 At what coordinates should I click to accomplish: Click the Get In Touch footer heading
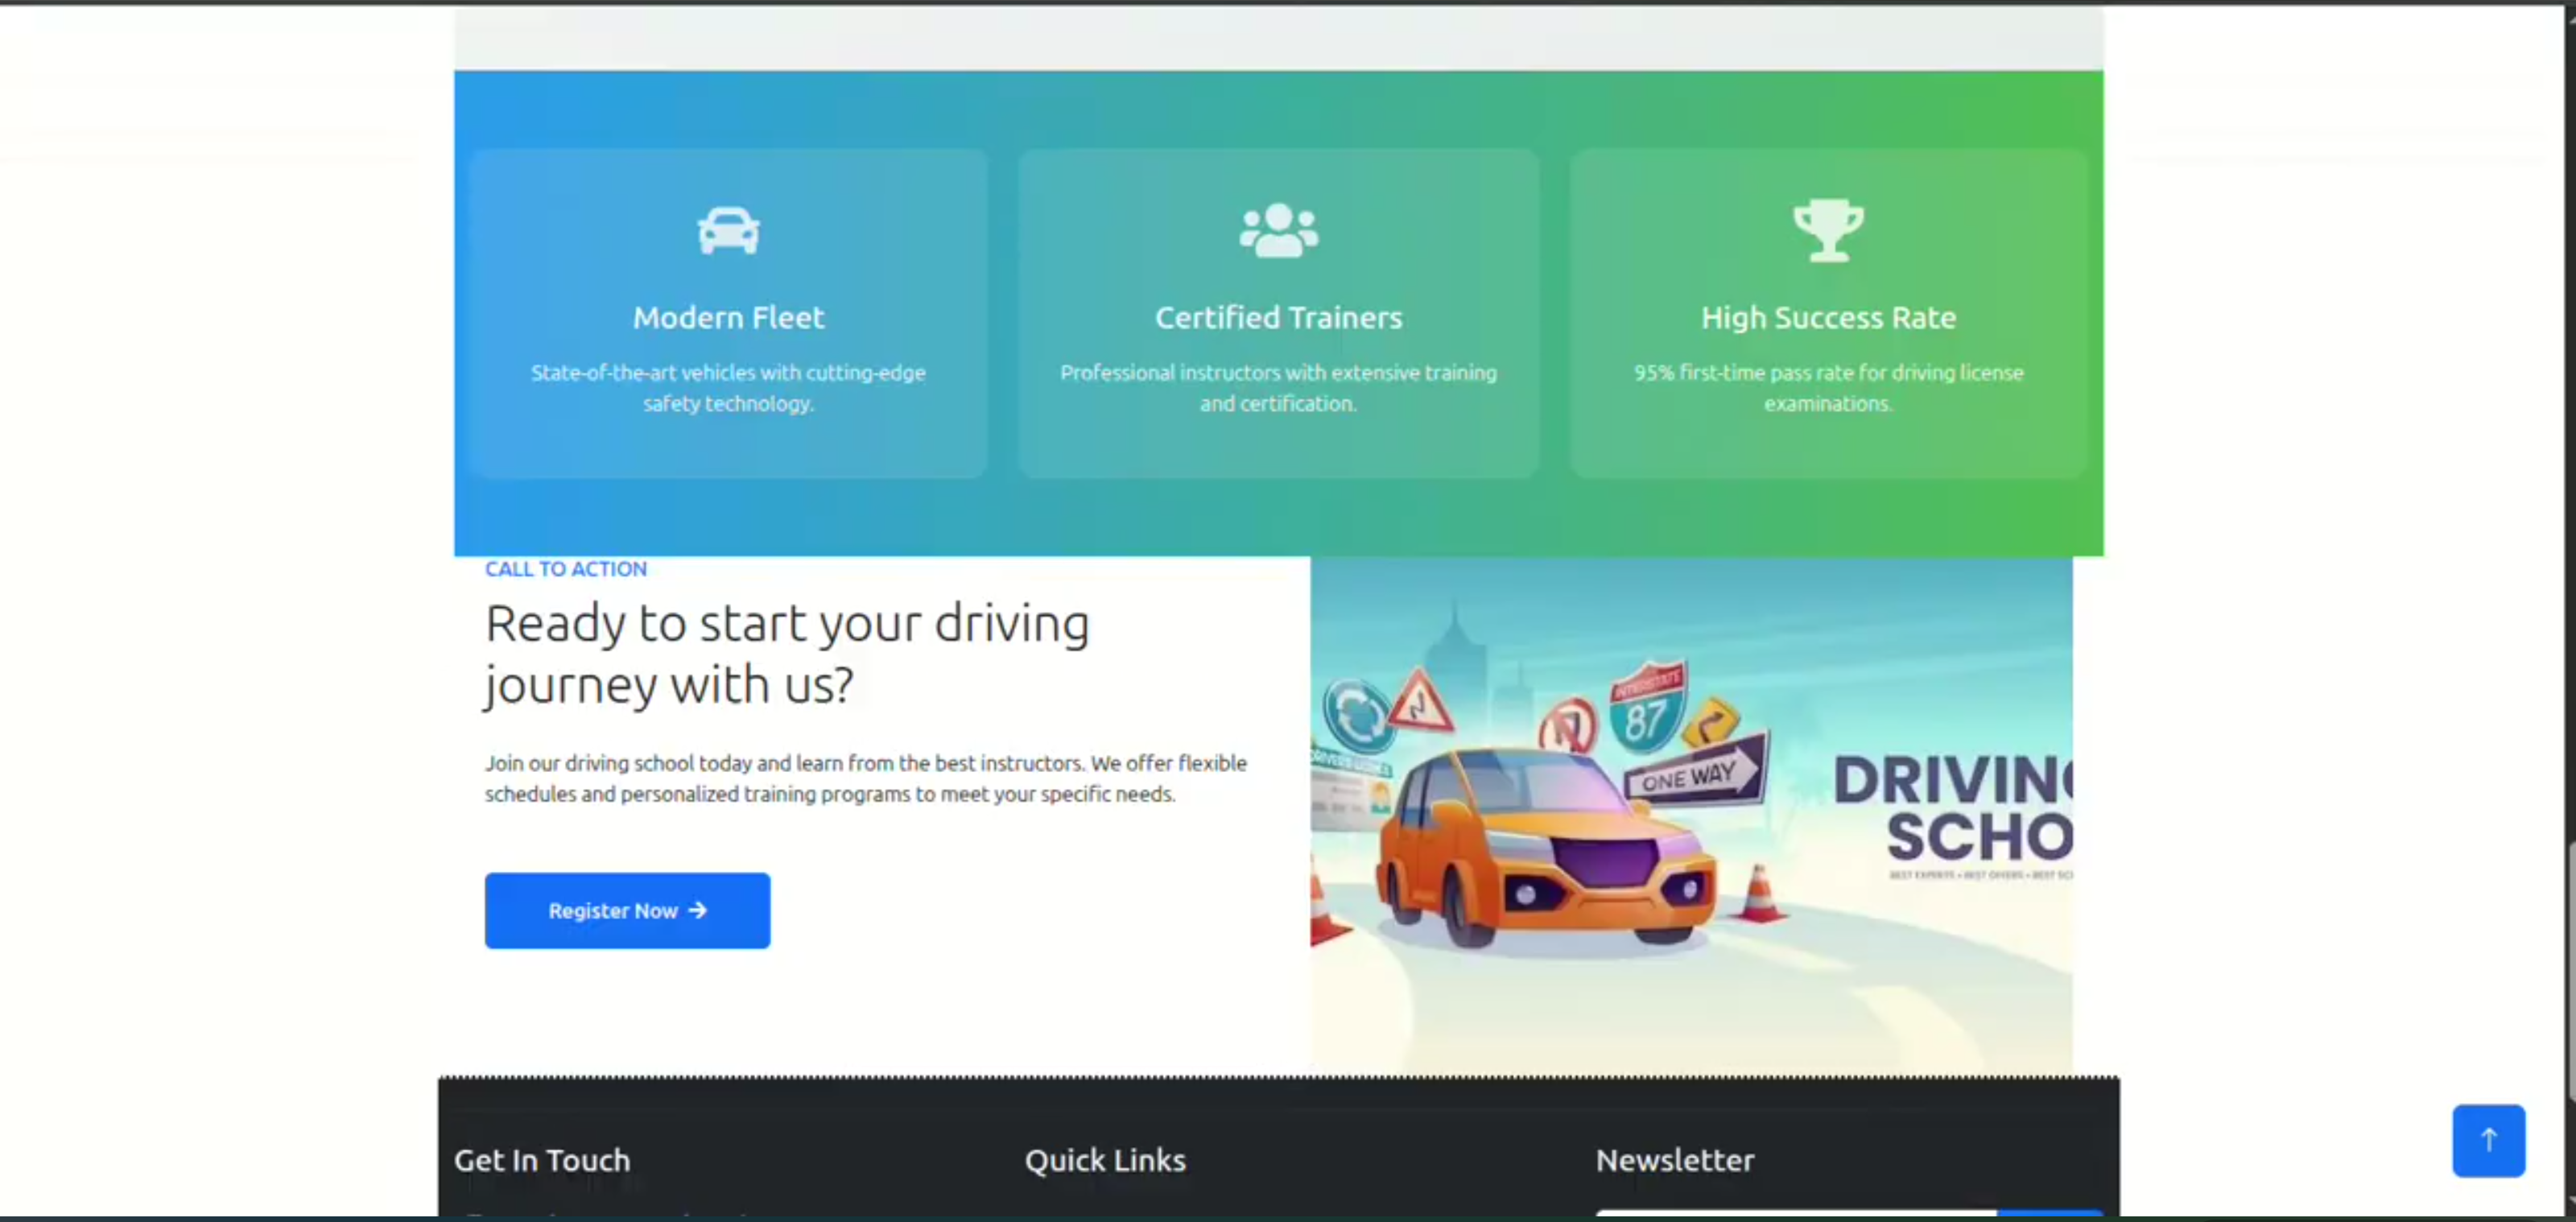tap(542, 1160)
